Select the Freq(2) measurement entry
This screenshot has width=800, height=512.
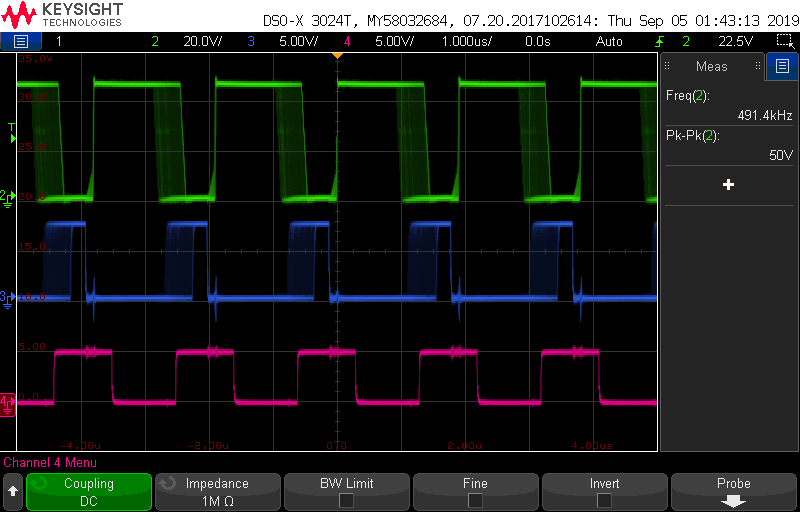[x=688, y=96]
